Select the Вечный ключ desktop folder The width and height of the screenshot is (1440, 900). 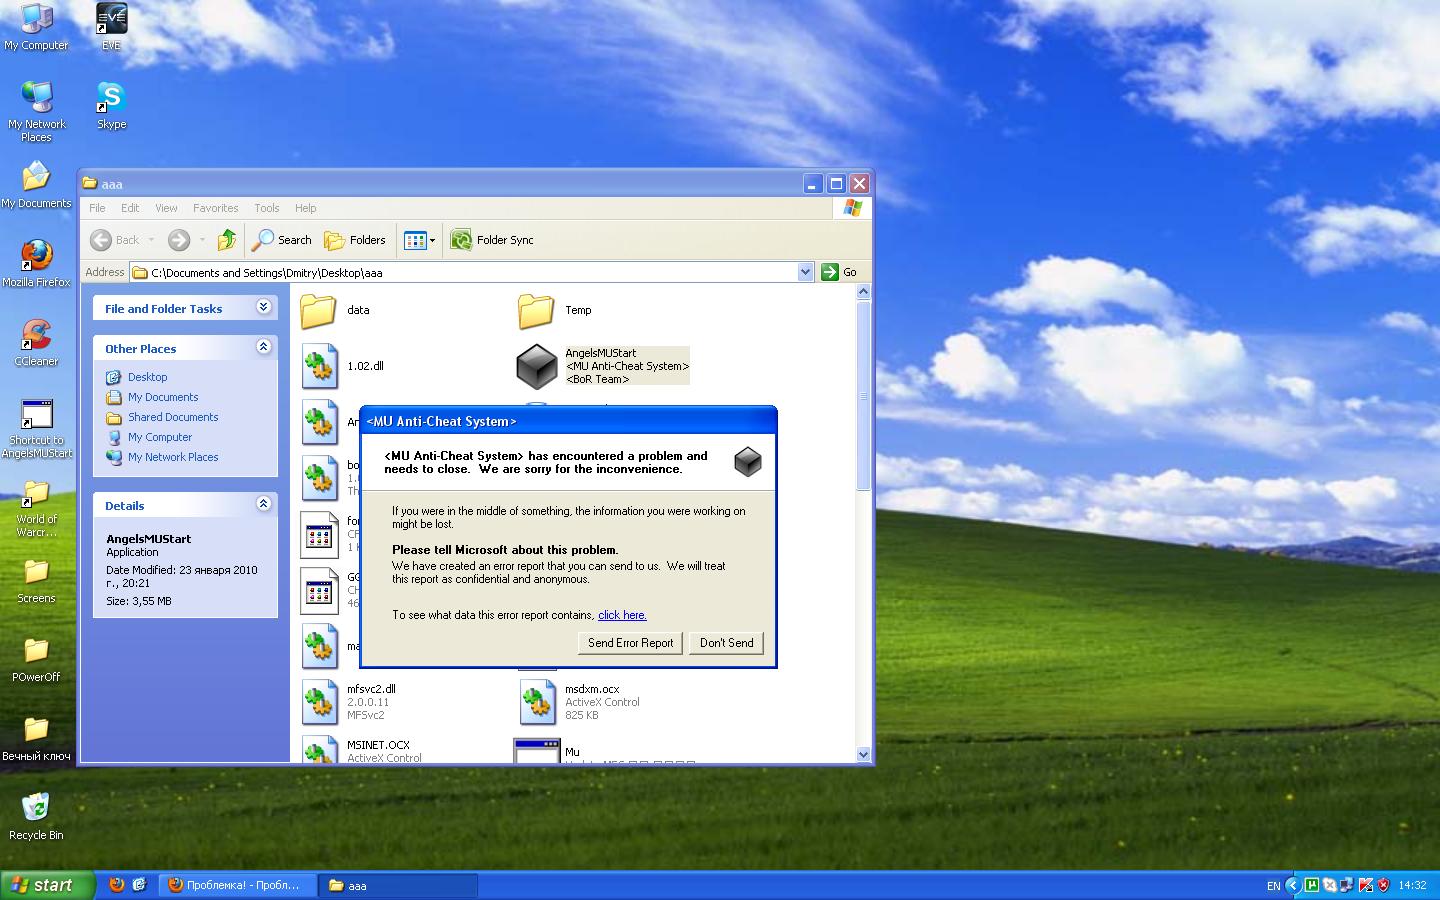point(36,738)
